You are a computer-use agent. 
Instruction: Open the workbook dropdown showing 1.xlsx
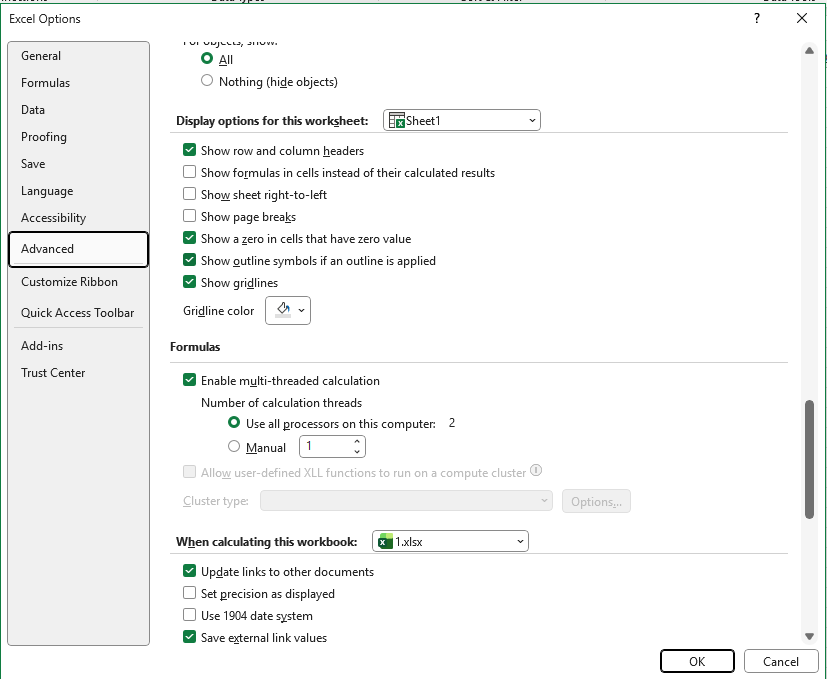(520, 541)
